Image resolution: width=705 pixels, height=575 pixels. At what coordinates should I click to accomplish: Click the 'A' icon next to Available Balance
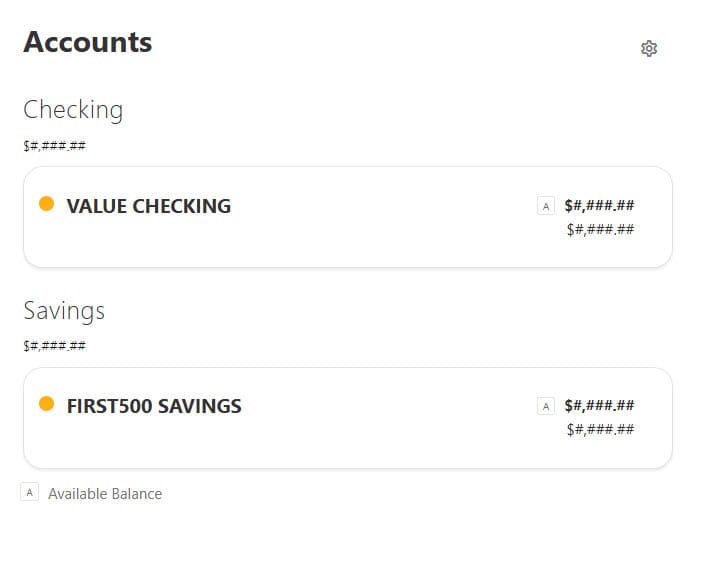30,492
